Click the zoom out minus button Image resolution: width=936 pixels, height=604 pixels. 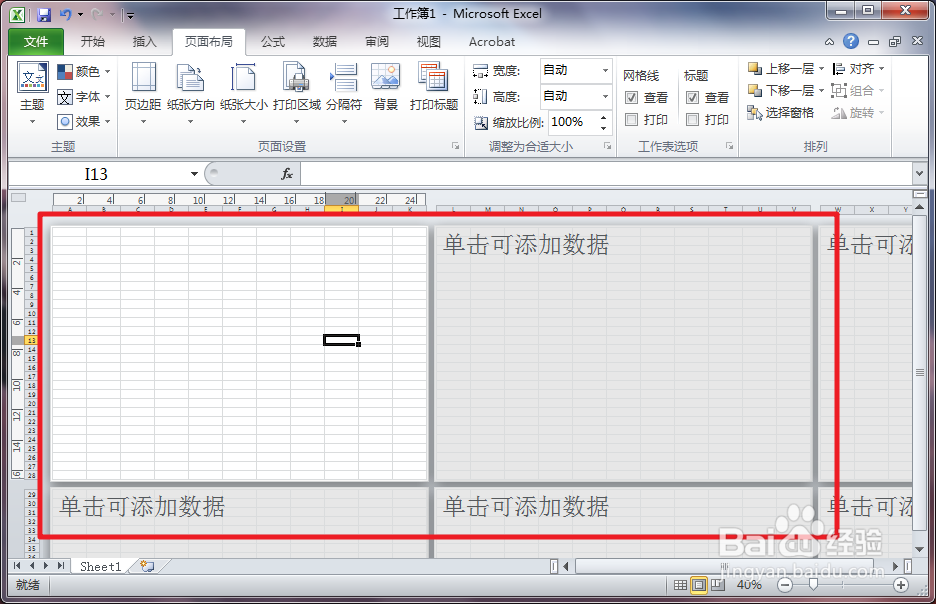pyautogui.click(x=785, y=585)
